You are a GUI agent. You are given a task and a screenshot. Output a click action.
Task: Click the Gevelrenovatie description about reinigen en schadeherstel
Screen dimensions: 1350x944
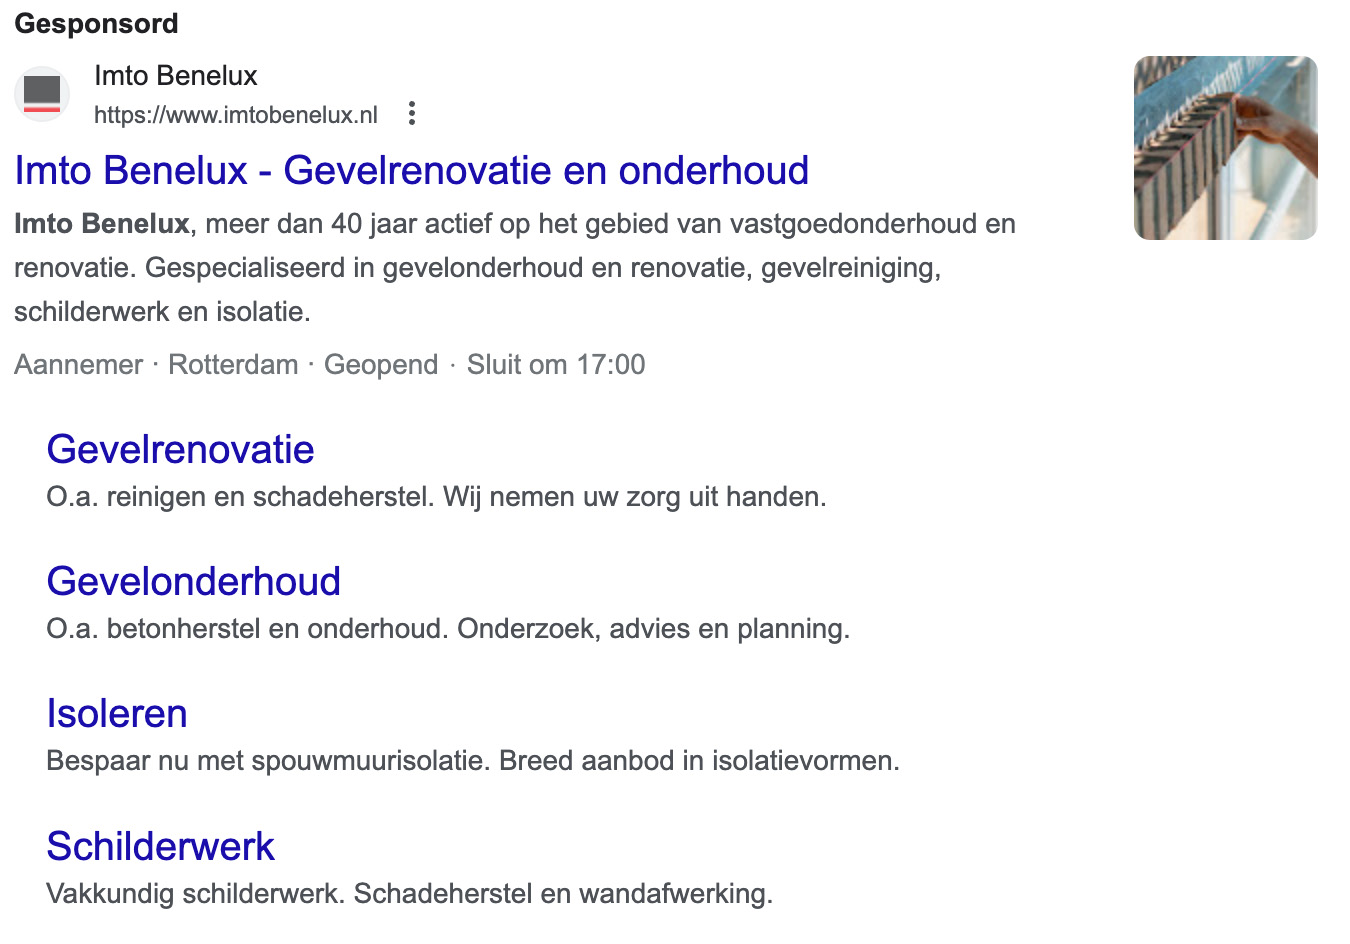click(437, 495)
